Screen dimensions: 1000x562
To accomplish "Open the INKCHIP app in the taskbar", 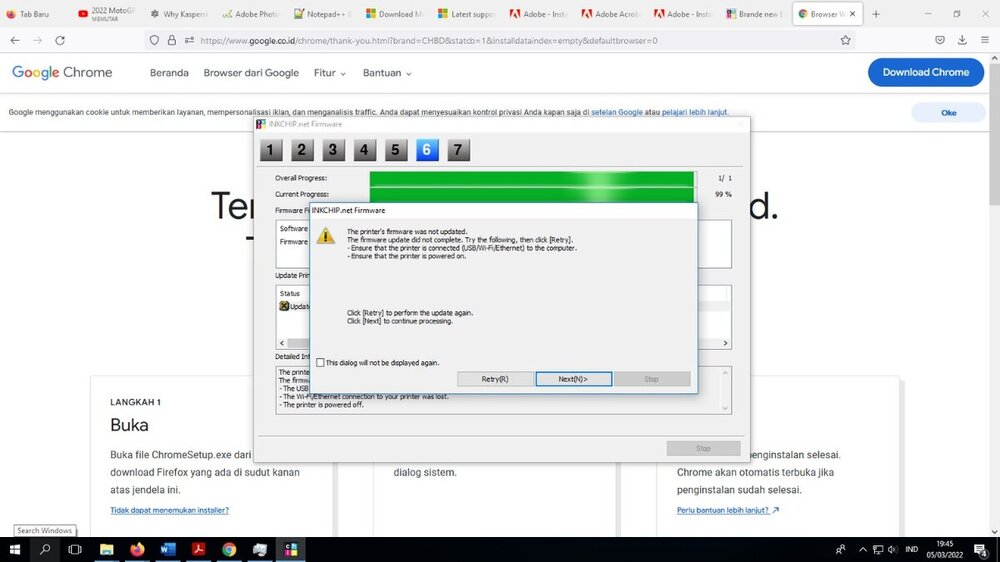I will click(x=291, y=549).
